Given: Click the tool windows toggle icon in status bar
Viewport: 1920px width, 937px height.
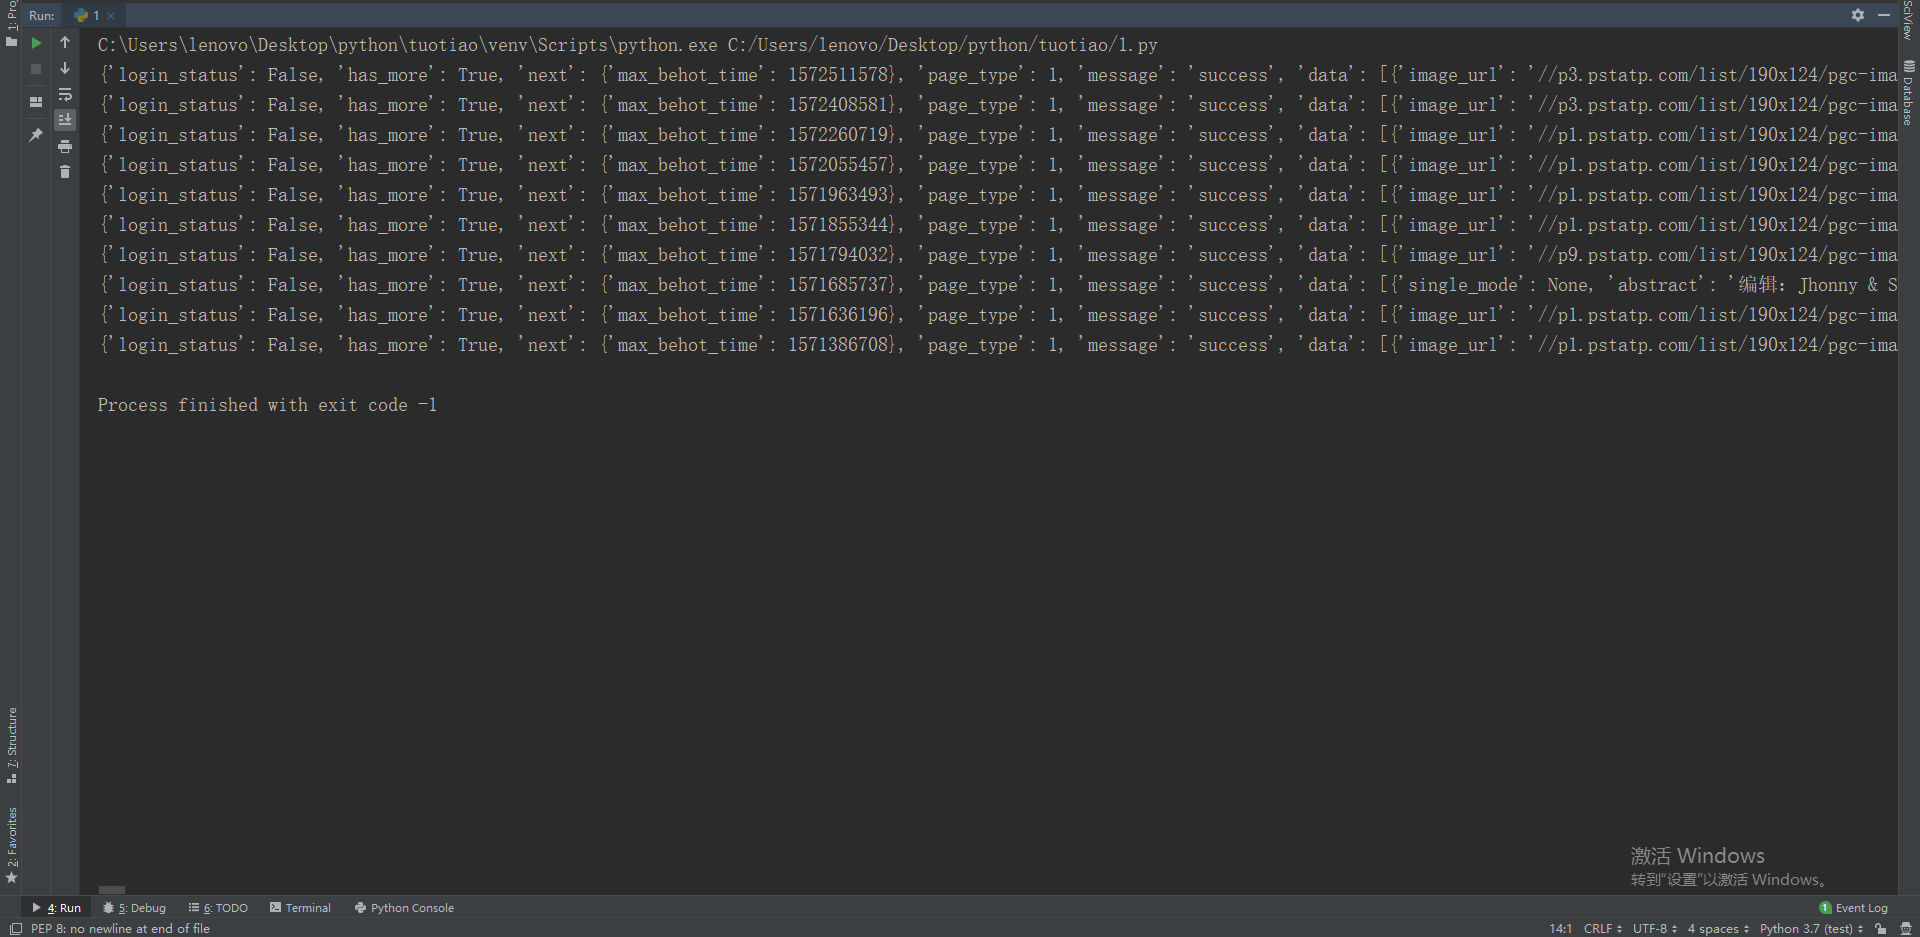Looking at the screenshot, I should tap(14, 929).
